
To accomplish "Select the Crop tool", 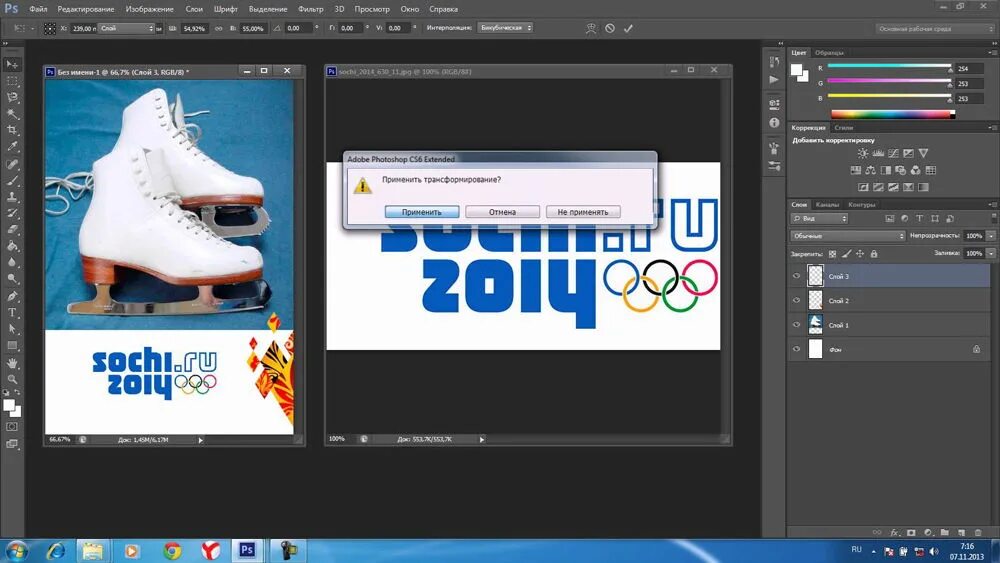I will point(12,130).
